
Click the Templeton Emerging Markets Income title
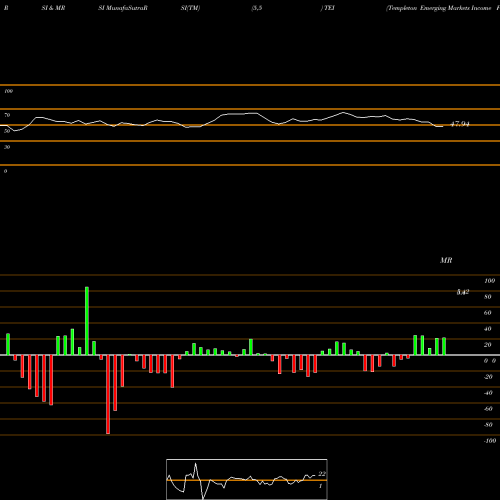click(x=439, y=8)
